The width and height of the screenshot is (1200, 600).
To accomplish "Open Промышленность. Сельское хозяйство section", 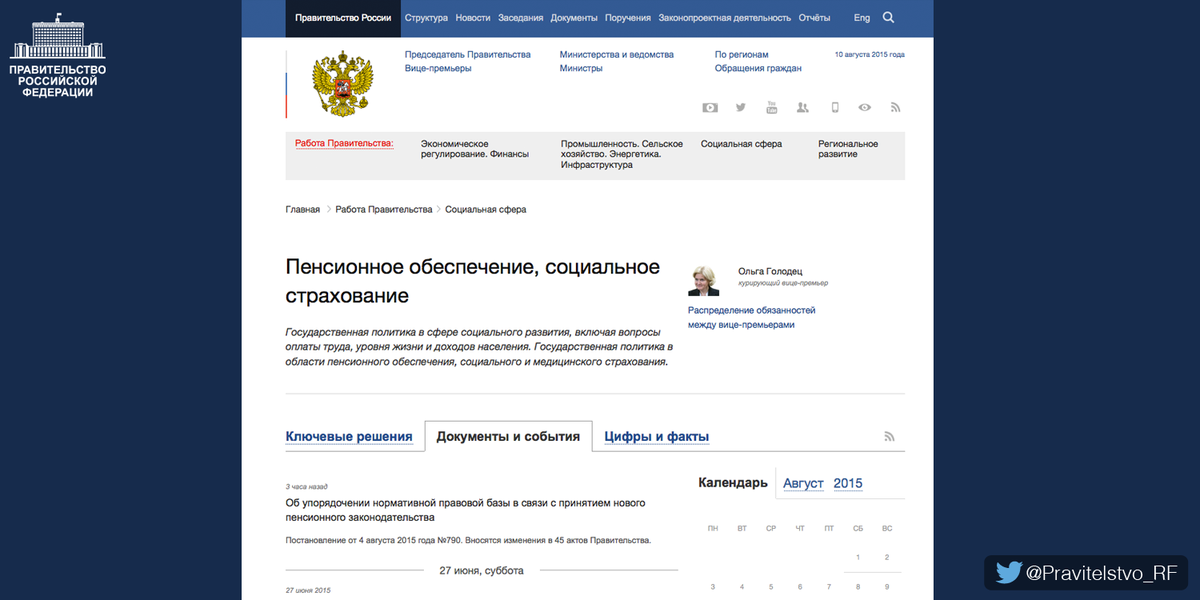I will click(x=622, y=154).
